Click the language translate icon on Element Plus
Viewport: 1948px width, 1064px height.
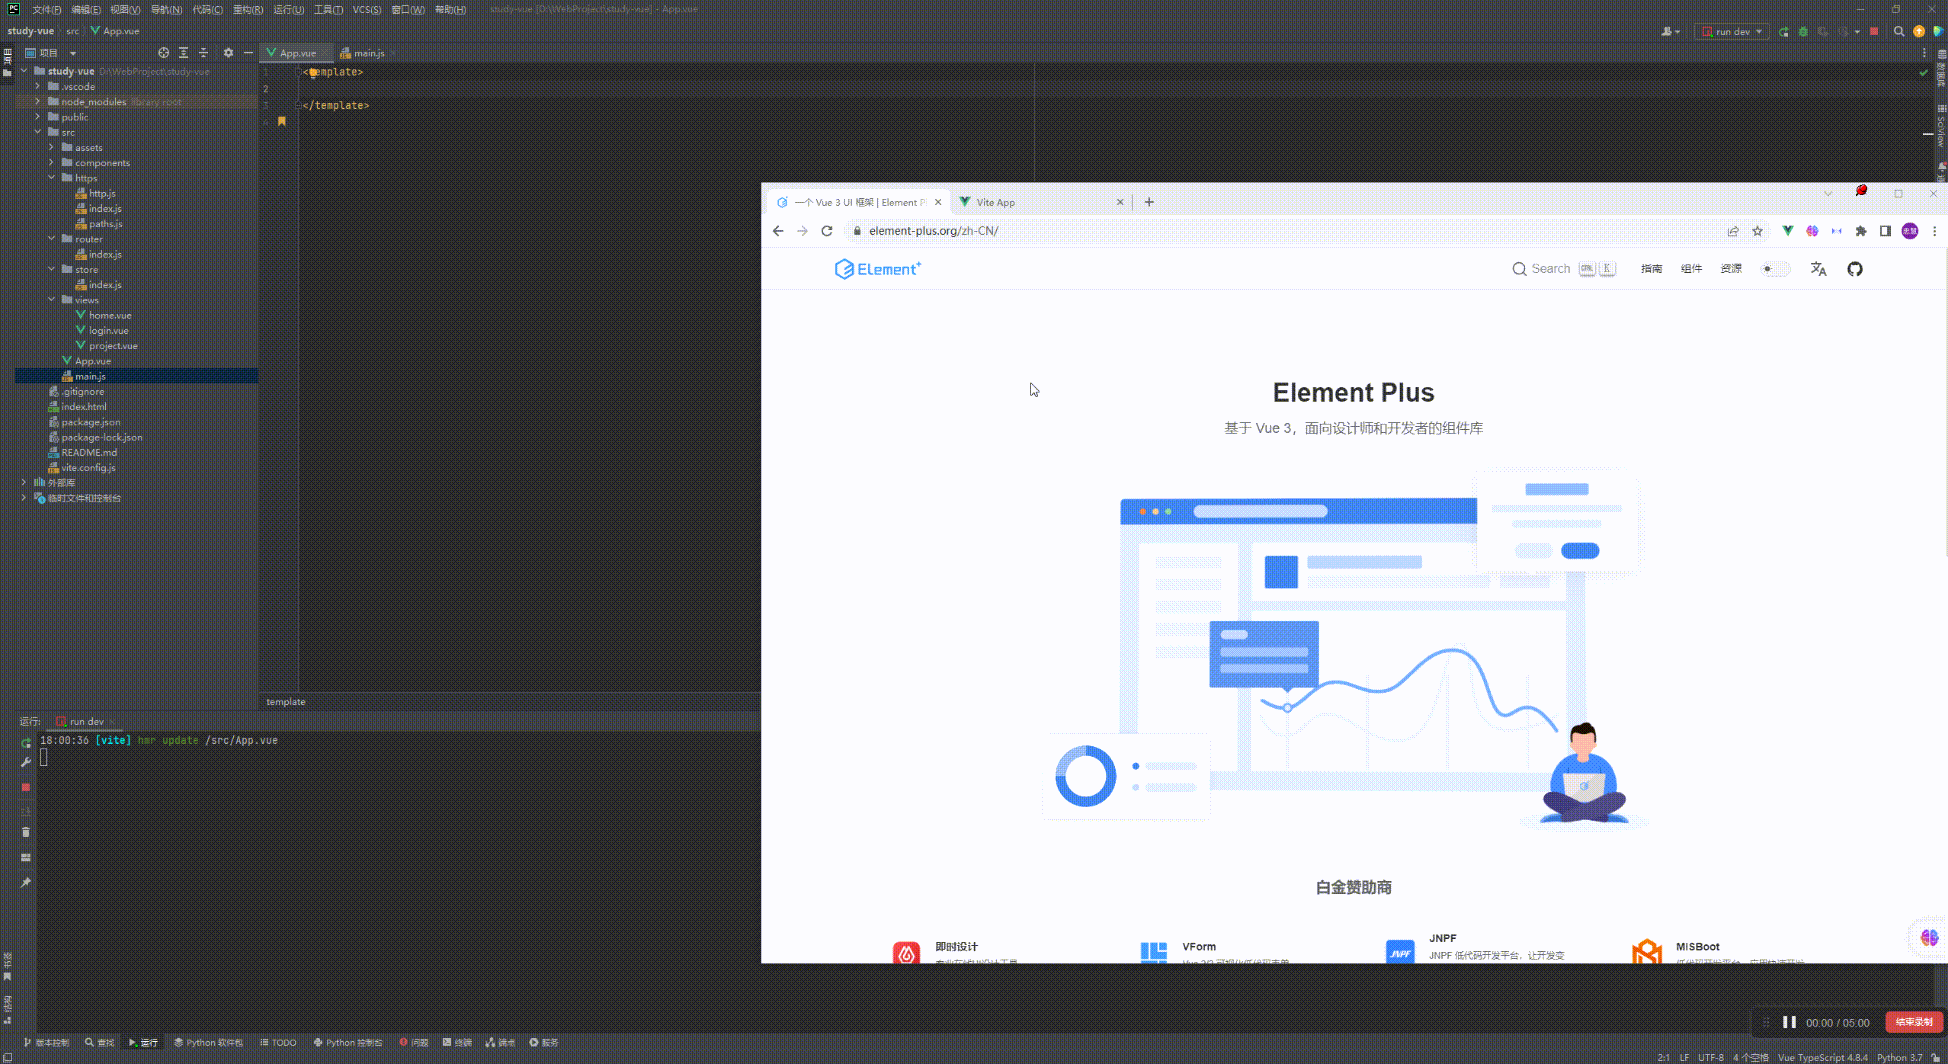coord(1818,269)
